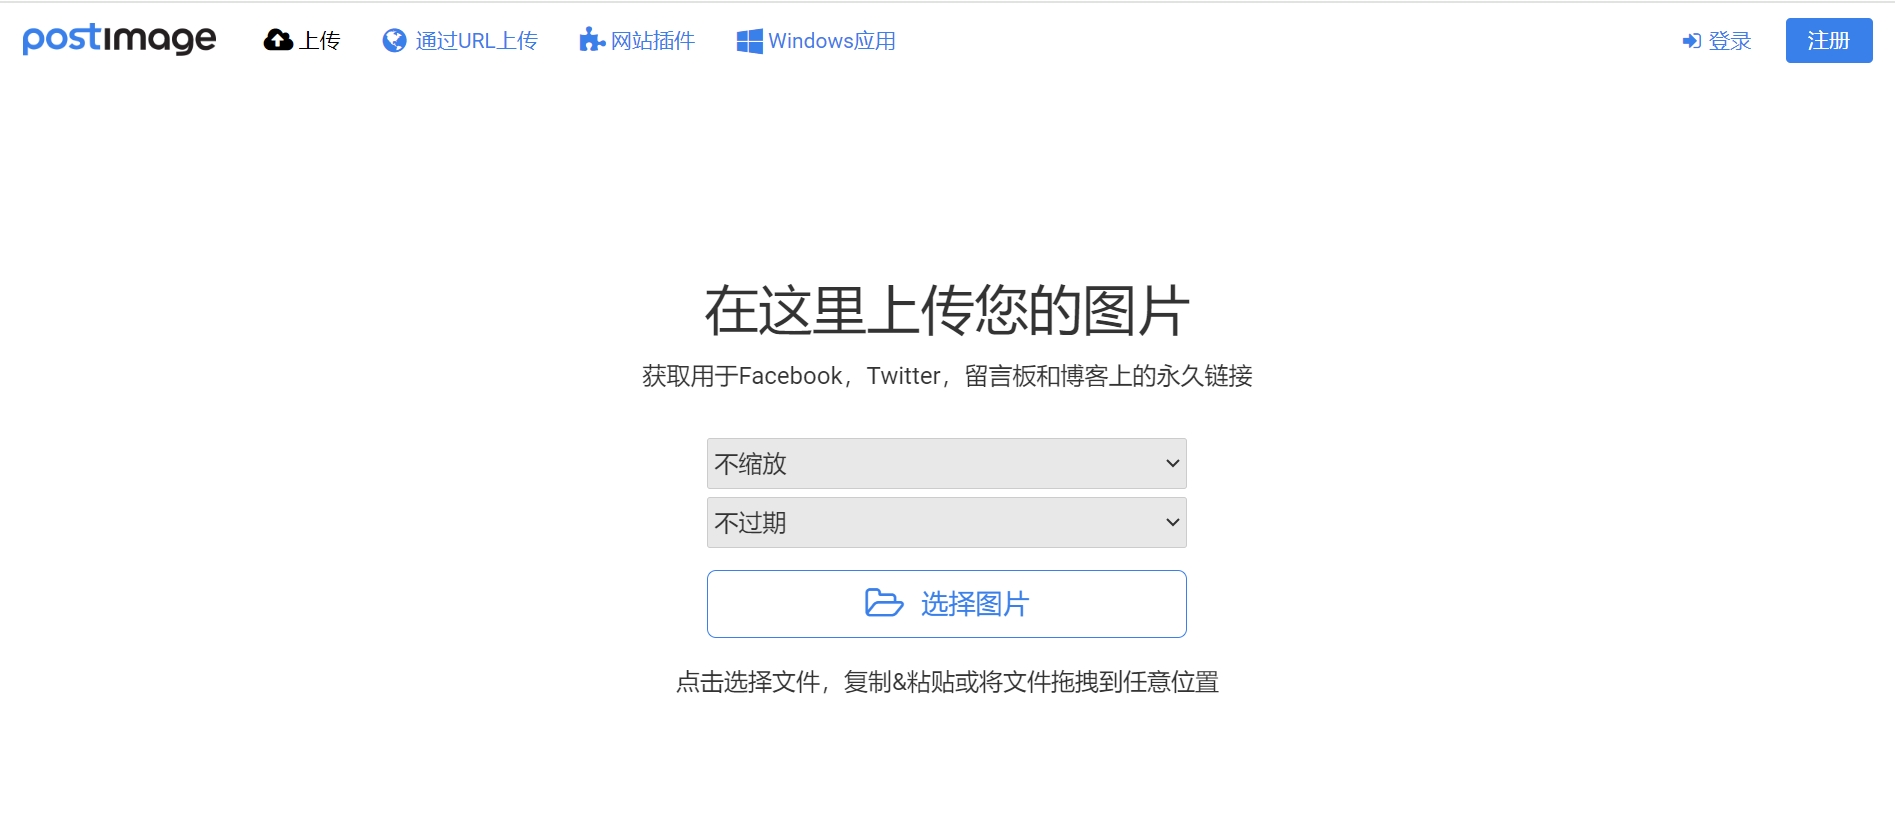Open the Windows应用 link
The image size is (1895, 829).
(816, 41)
